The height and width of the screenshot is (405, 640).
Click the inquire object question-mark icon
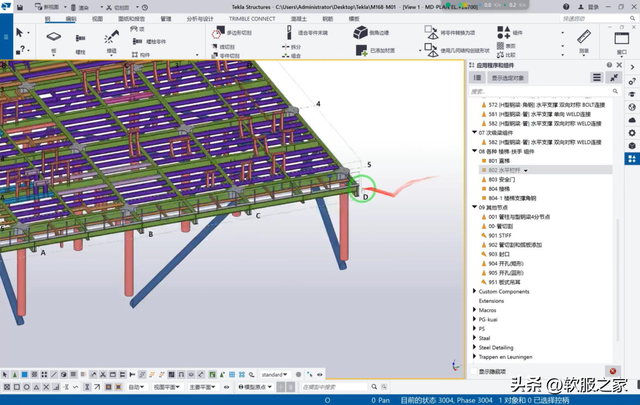20,50
